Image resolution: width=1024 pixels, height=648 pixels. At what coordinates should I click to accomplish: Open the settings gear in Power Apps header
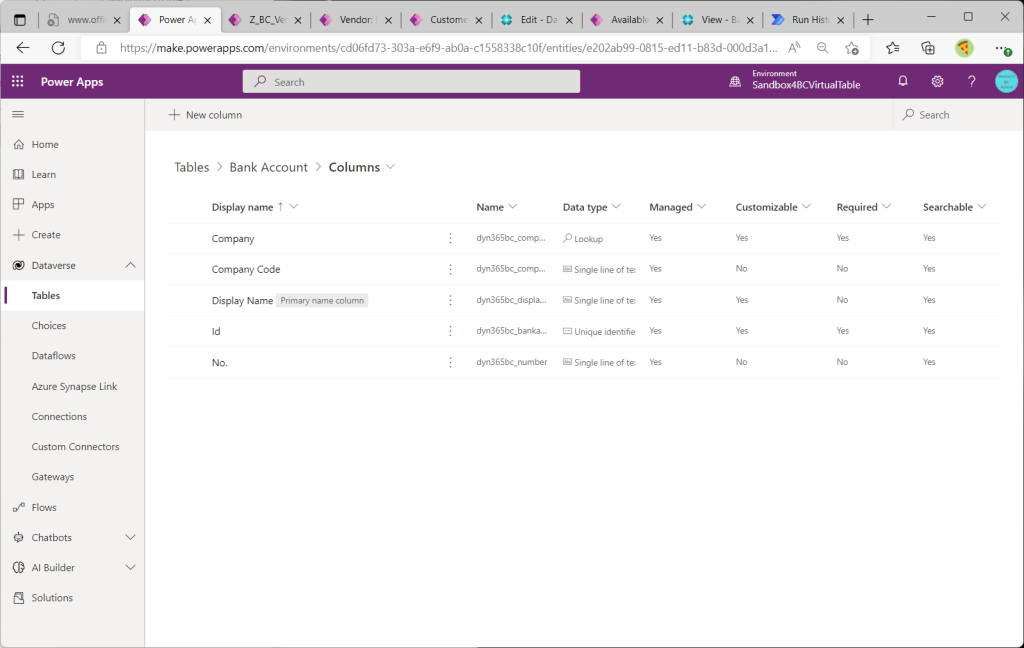[x=937, y=82]
